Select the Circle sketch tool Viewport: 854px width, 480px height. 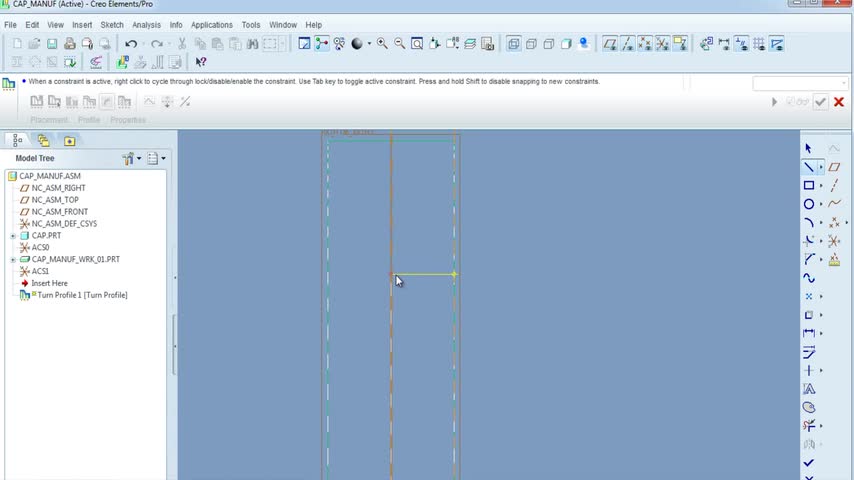(809, 204)
